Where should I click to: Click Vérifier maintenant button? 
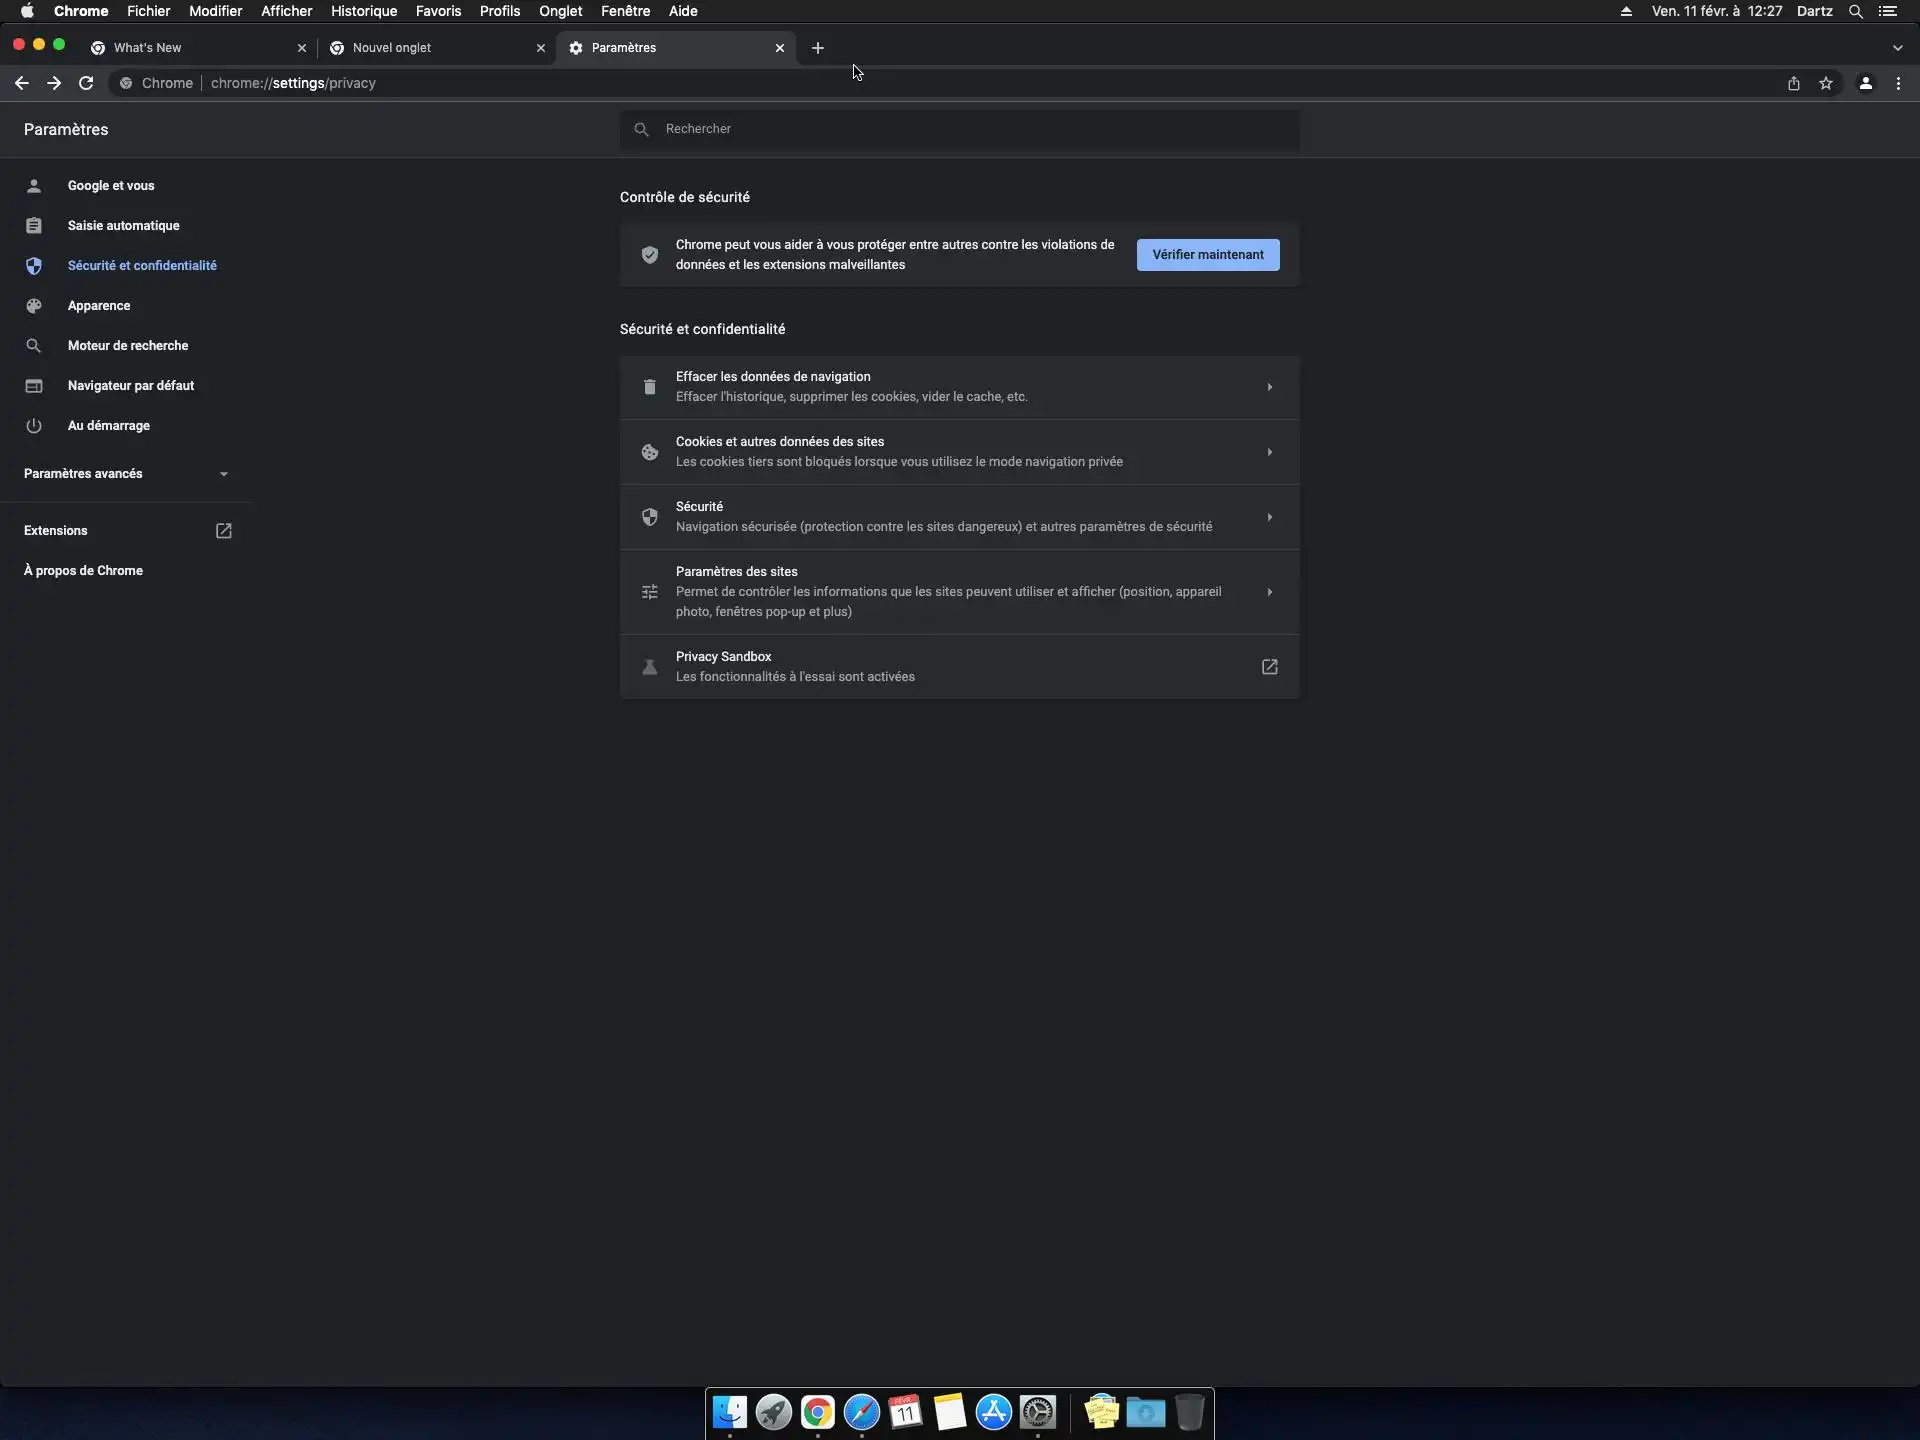1207,255
